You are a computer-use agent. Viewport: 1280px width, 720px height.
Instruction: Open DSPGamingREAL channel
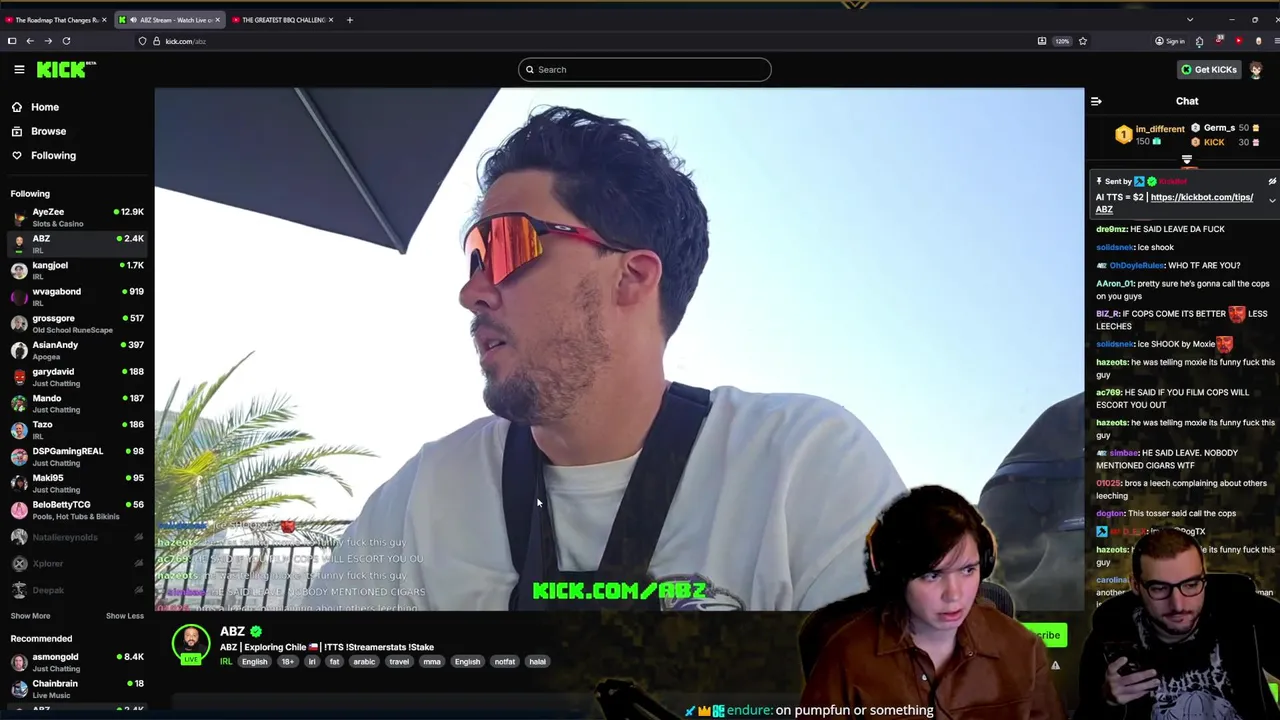[77, 456]
